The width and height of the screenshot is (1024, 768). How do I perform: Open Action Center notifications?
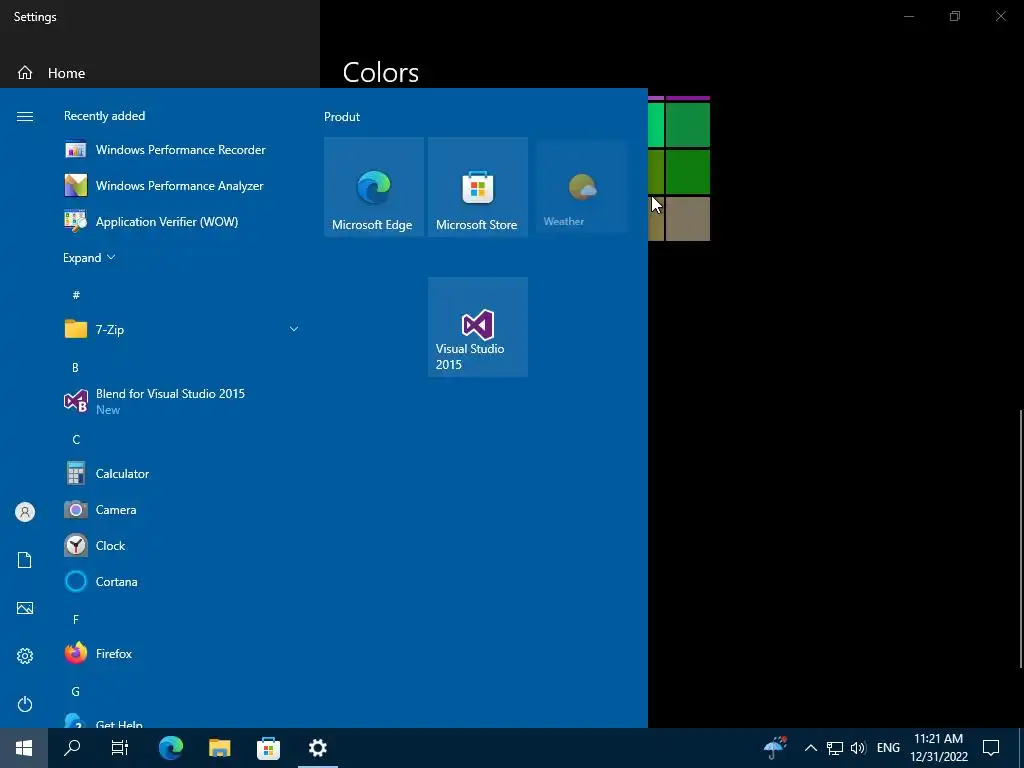point(991,748)
